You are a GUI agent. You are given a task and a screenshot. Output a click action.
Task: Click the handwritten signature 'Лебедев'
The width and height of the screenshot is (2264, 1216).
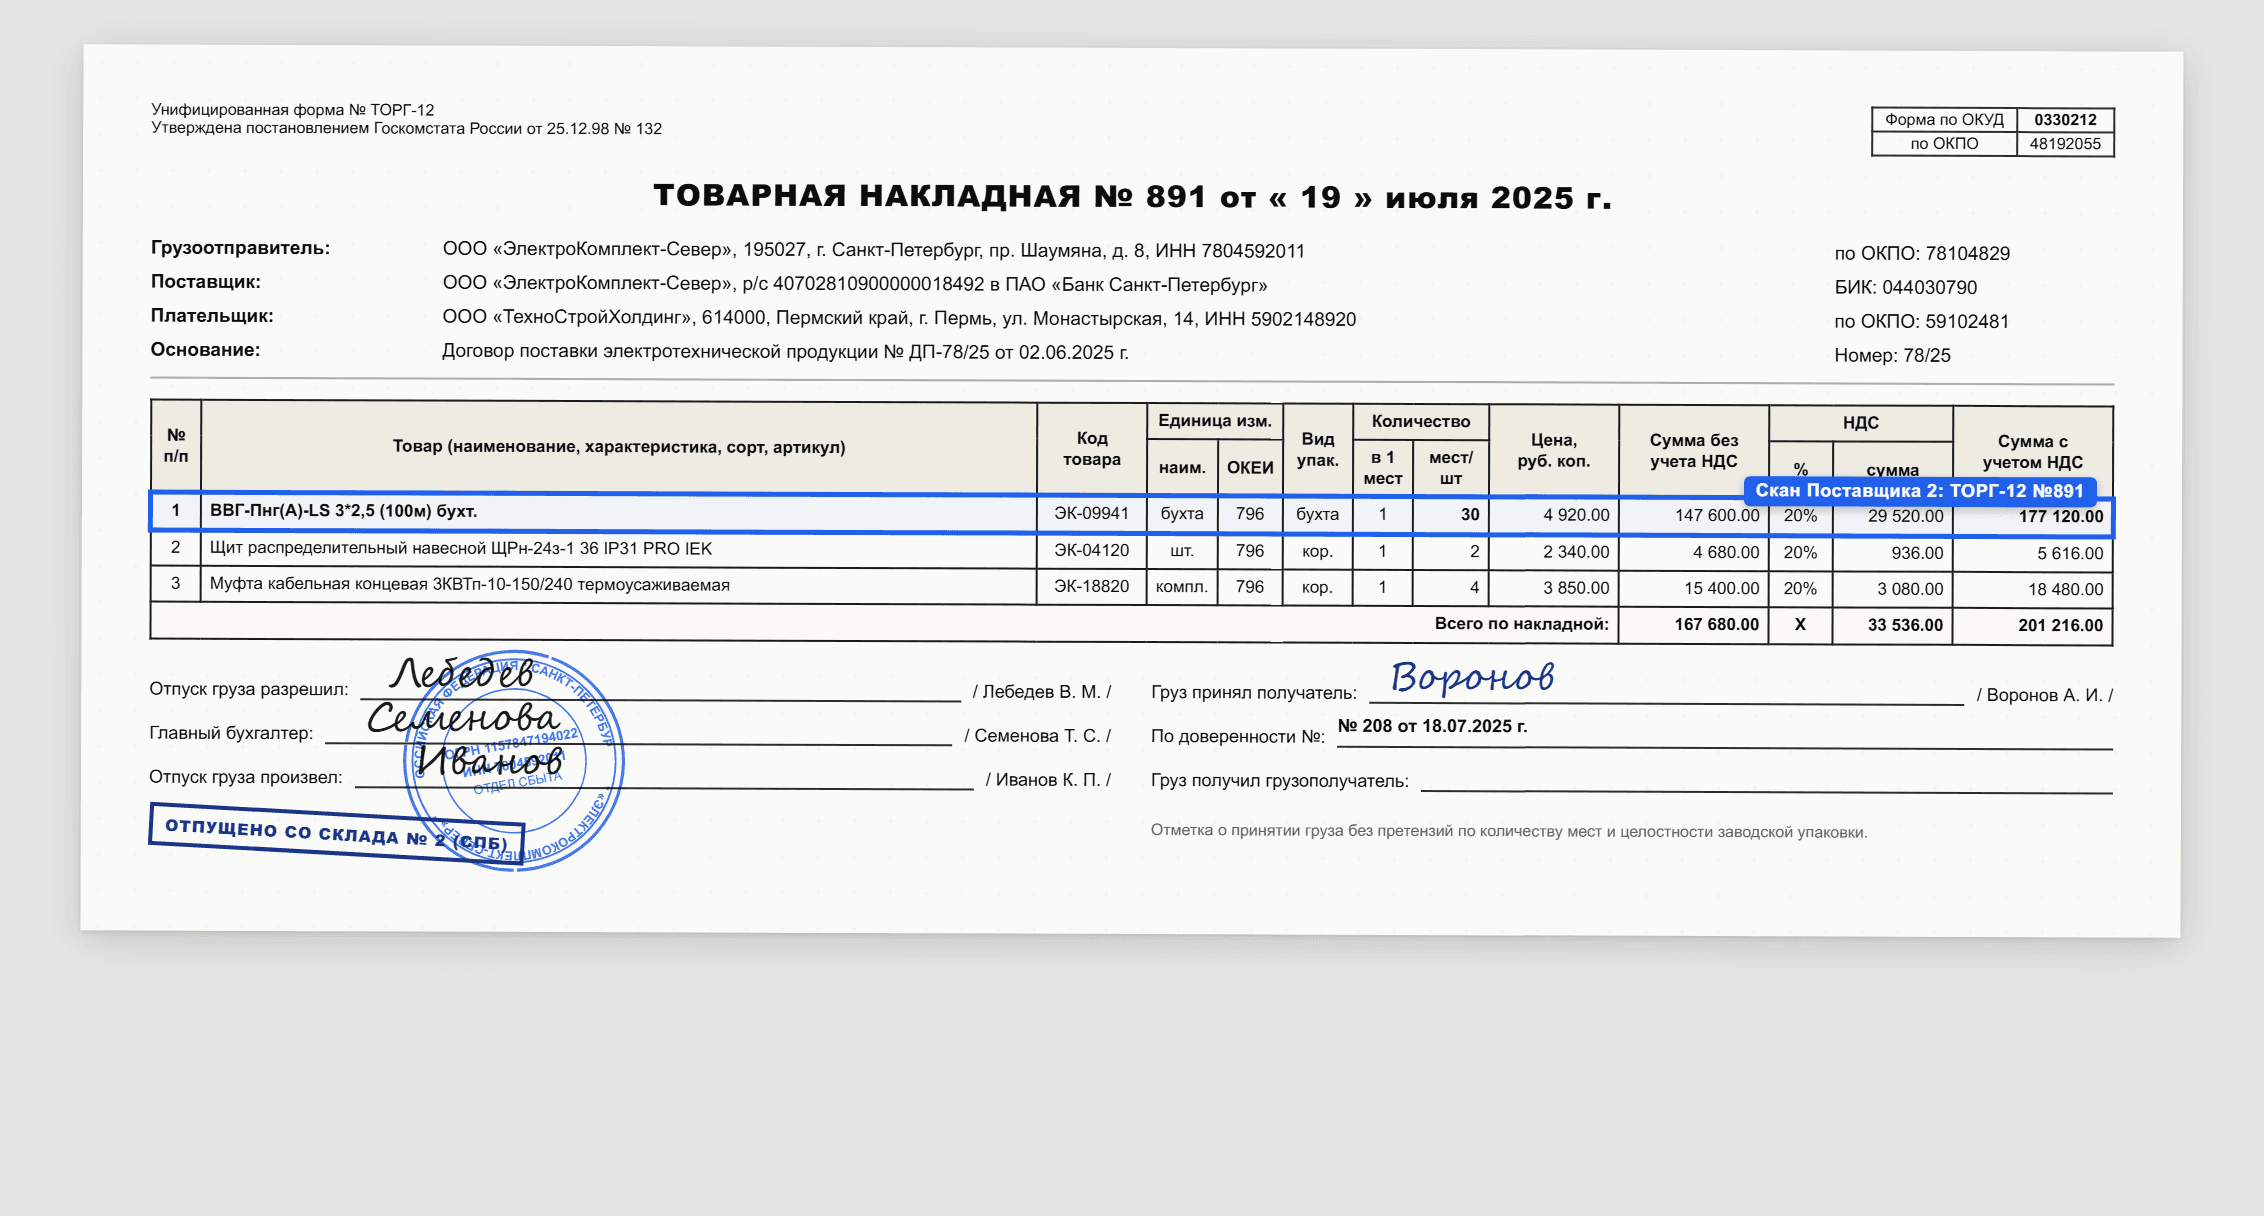462,674
